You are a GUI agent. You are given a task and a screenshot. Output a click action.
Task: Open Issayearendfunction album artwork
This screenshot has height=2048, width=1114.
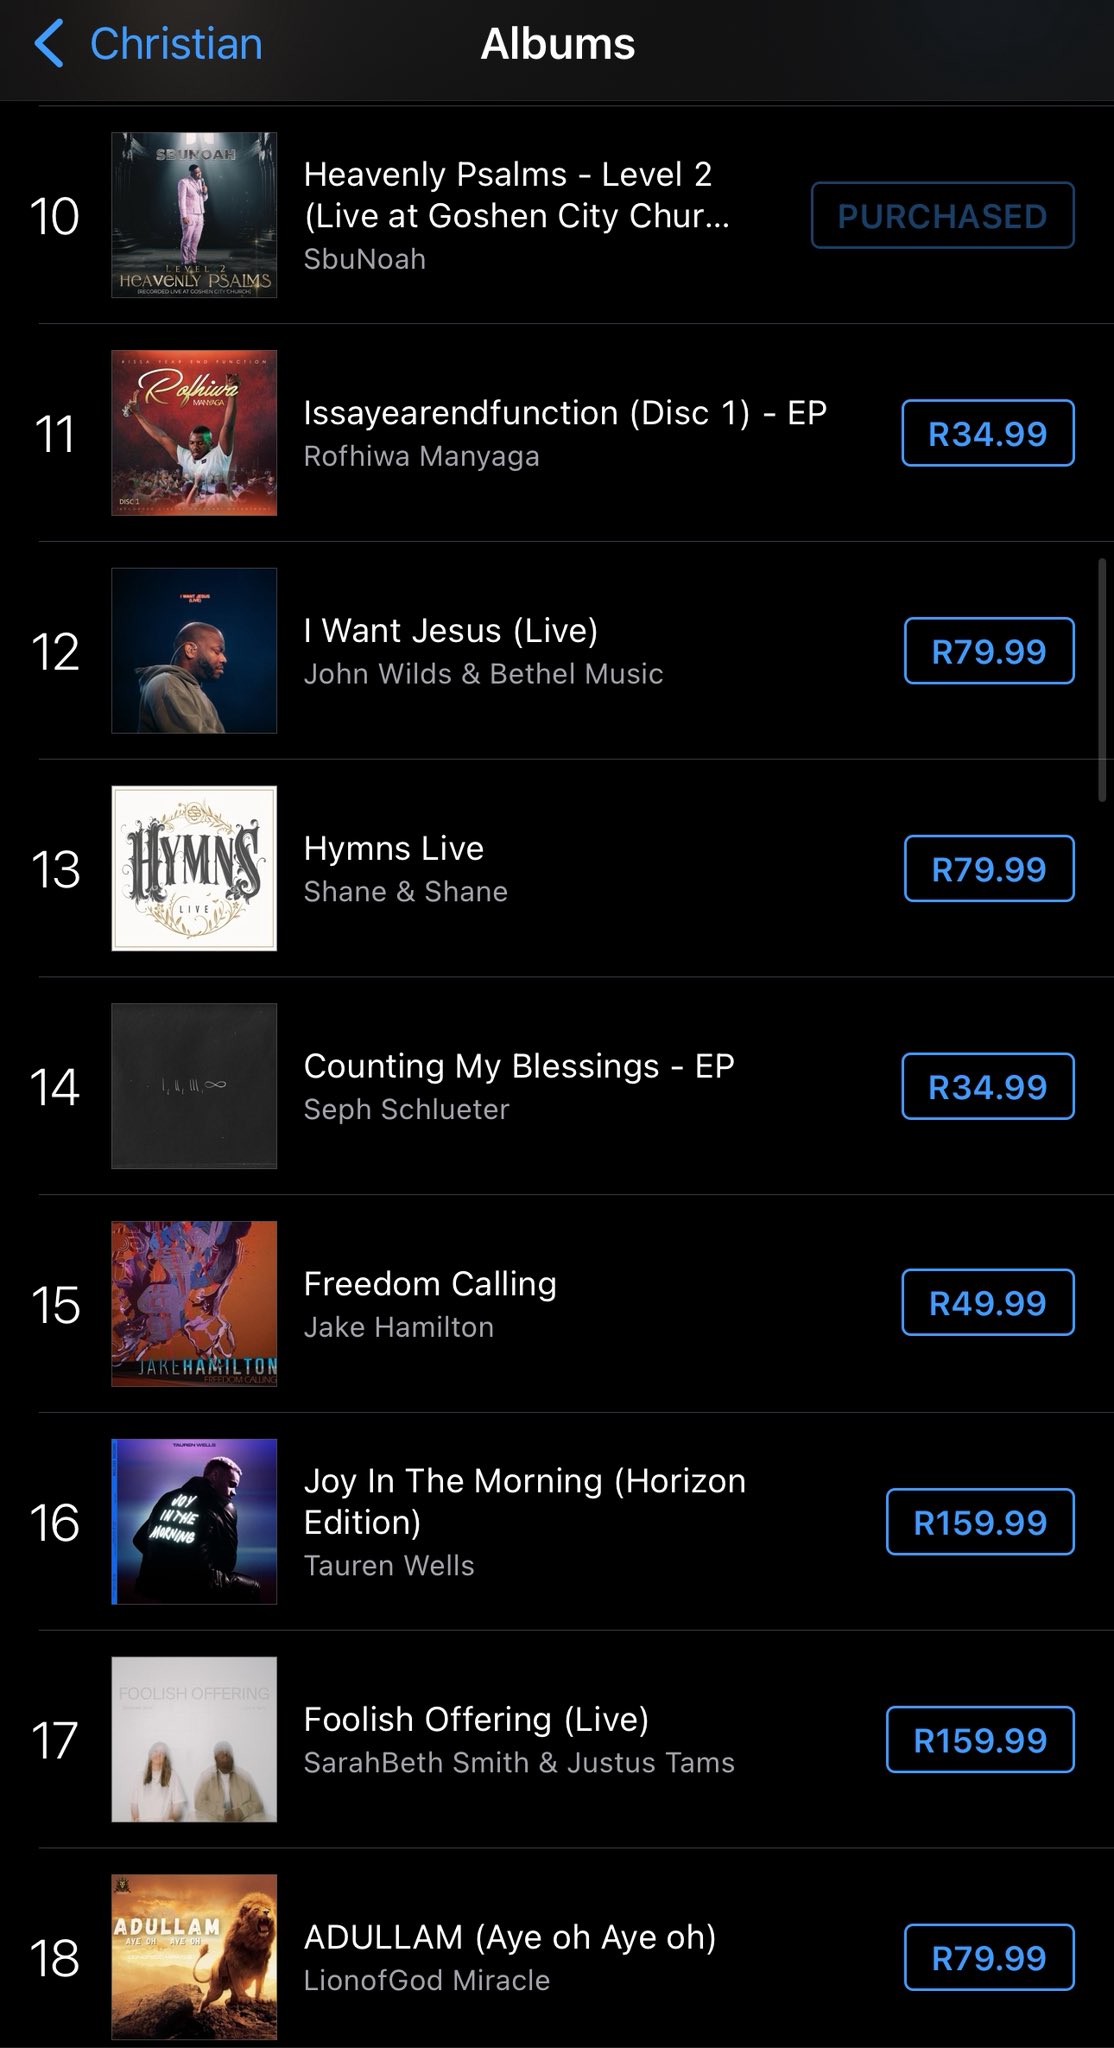194,433
